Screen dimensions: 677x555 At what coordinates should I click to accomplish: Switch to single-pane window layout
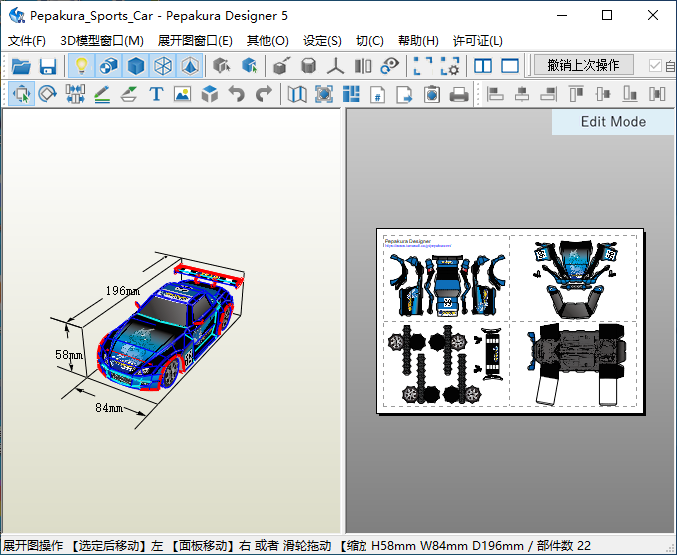510,66
